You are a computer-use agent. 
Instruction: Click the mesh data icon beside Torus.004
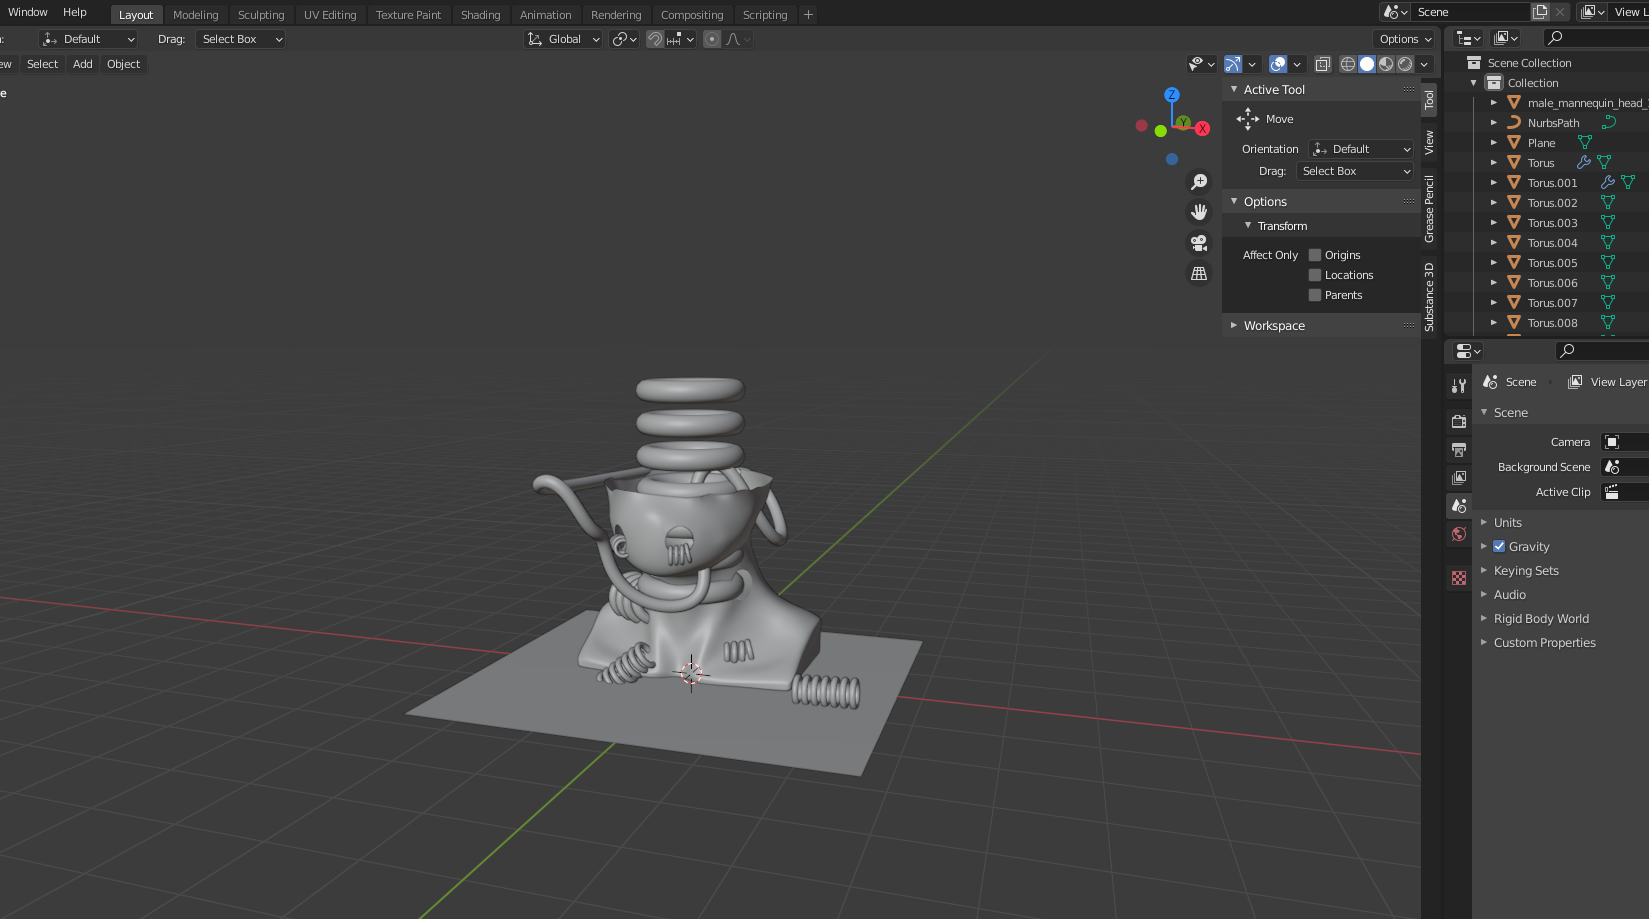point(1608,242)
